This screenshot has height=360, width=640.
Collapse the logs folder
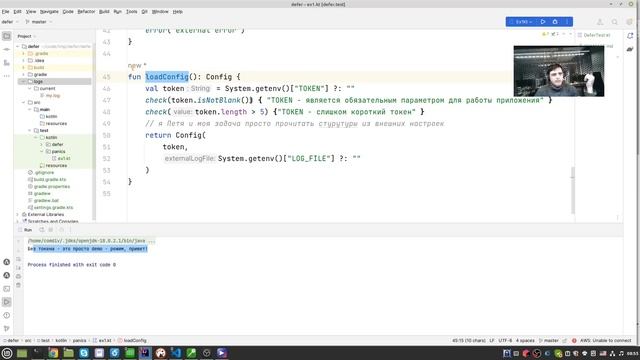click(24, 82)
